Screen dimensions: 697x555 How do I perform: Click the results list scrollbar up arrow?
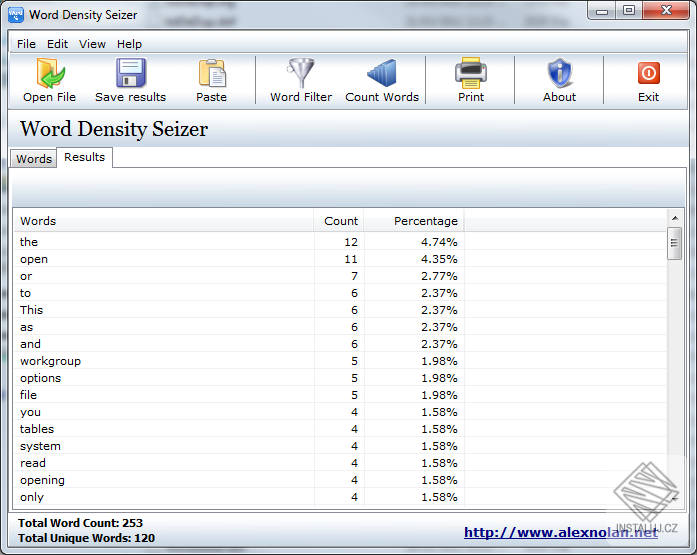pyautogui.click(x=675, y=218)
